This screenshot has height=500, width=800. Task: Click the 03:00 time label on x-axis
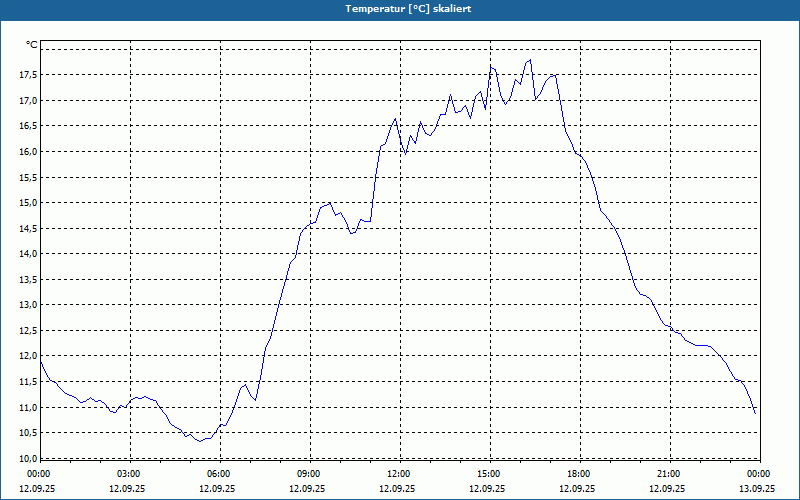(129, 474)
